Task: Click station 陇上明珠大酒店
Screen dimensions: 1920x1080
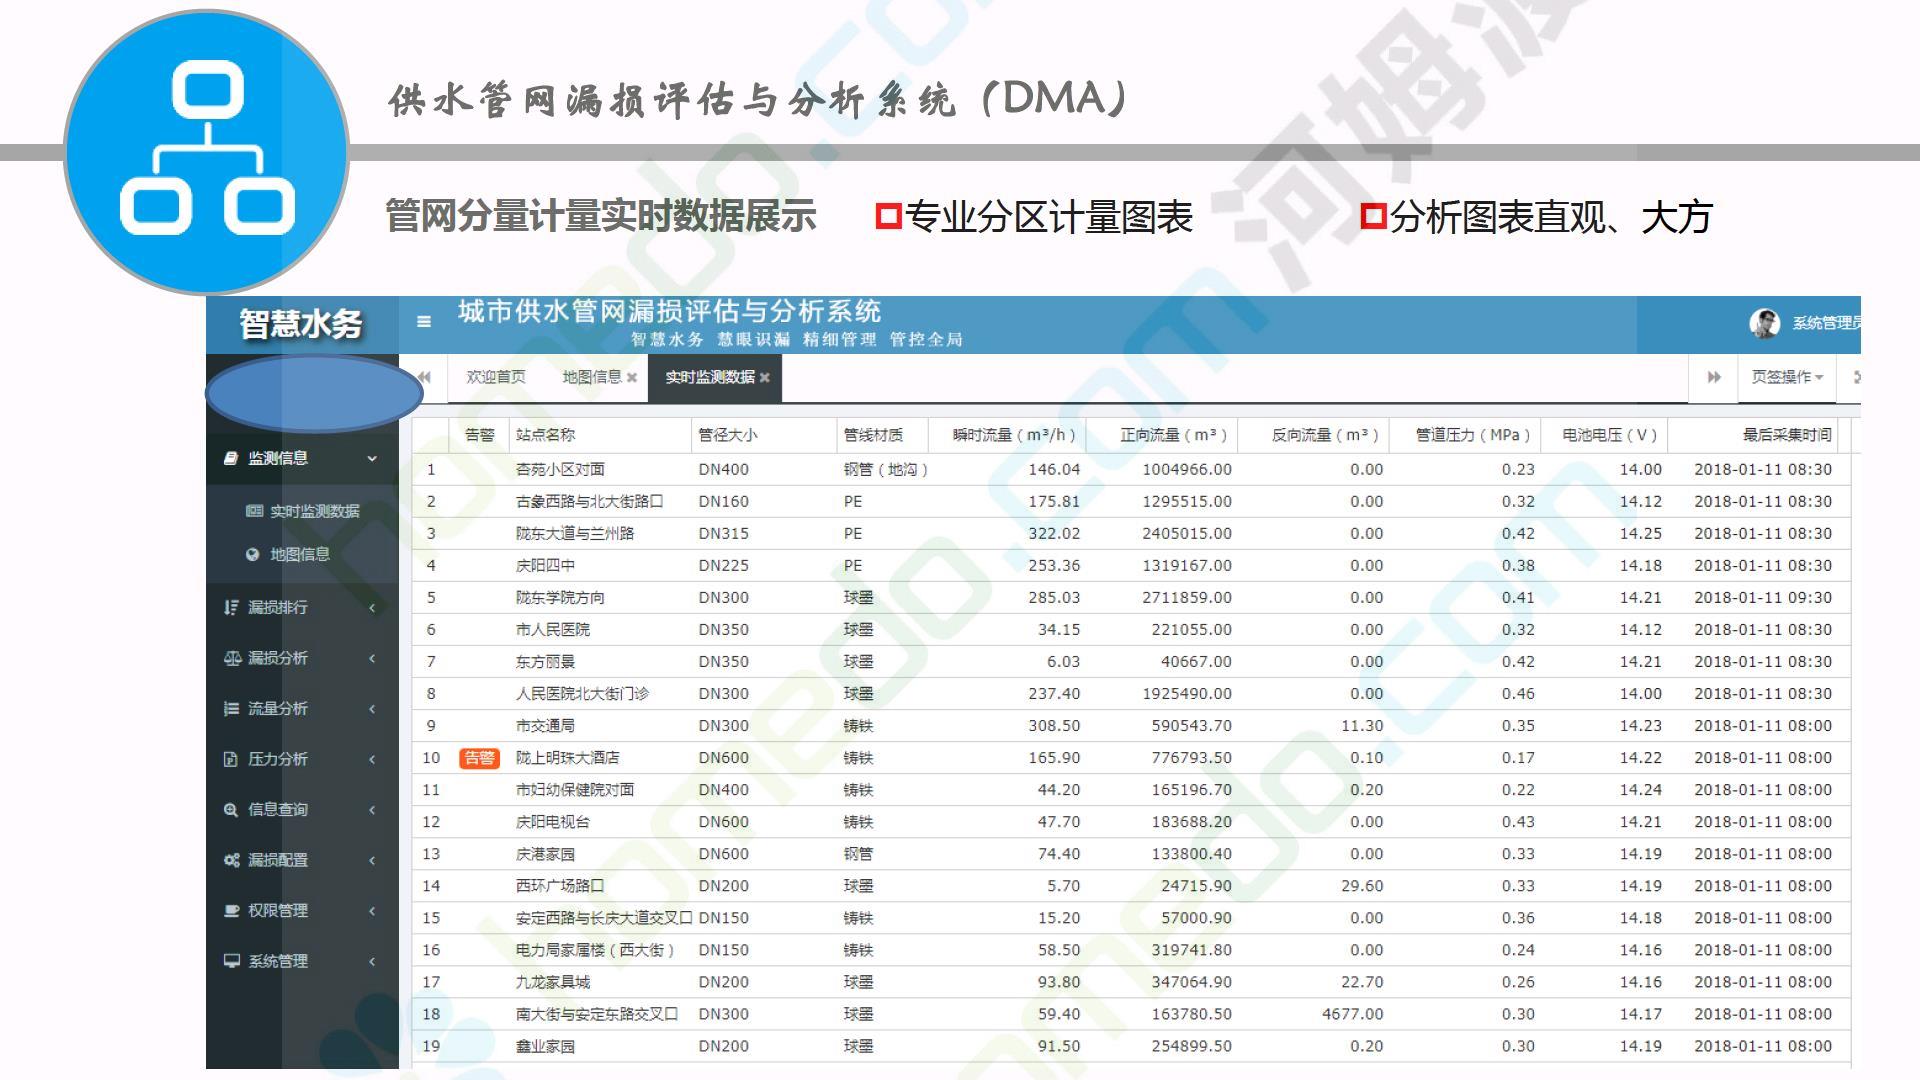Action: point(568,757)
